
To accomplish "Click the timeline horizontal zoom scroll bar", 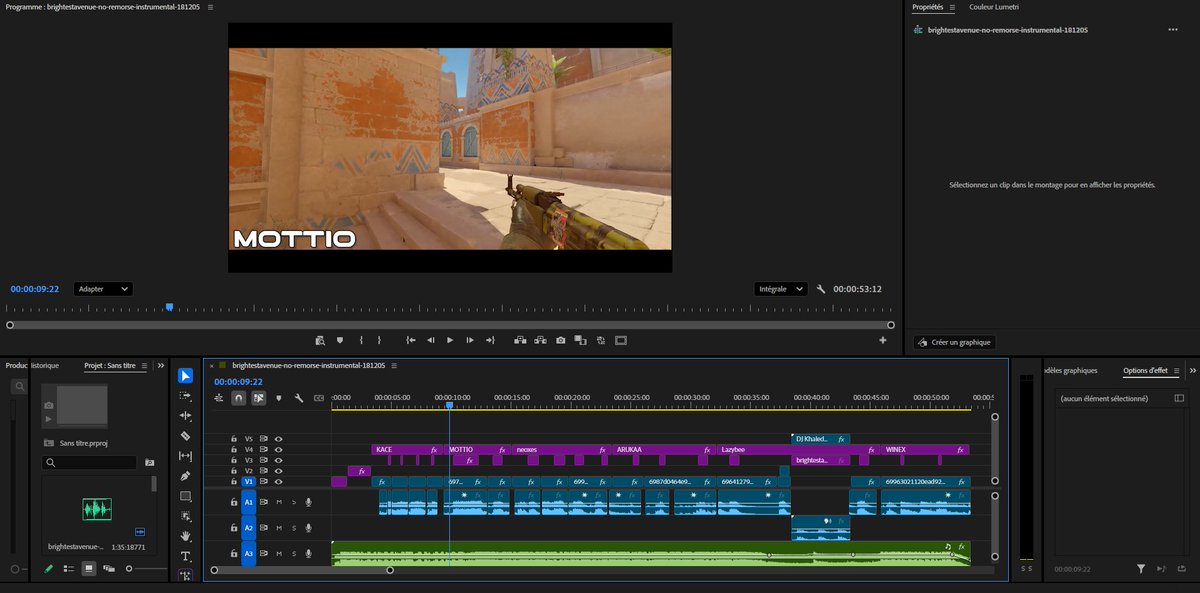I will (x=302, y=570).
